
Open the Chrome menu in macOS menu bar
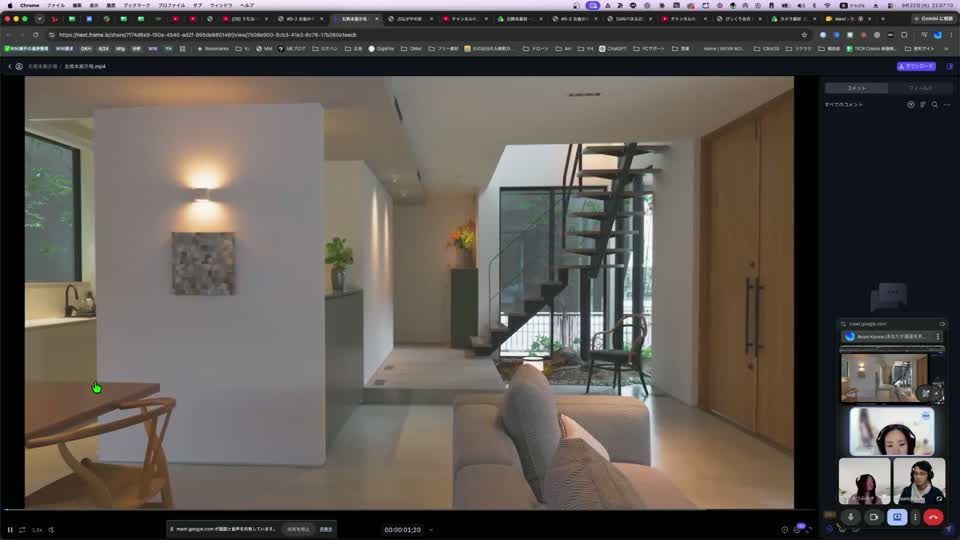pos(29,5)
